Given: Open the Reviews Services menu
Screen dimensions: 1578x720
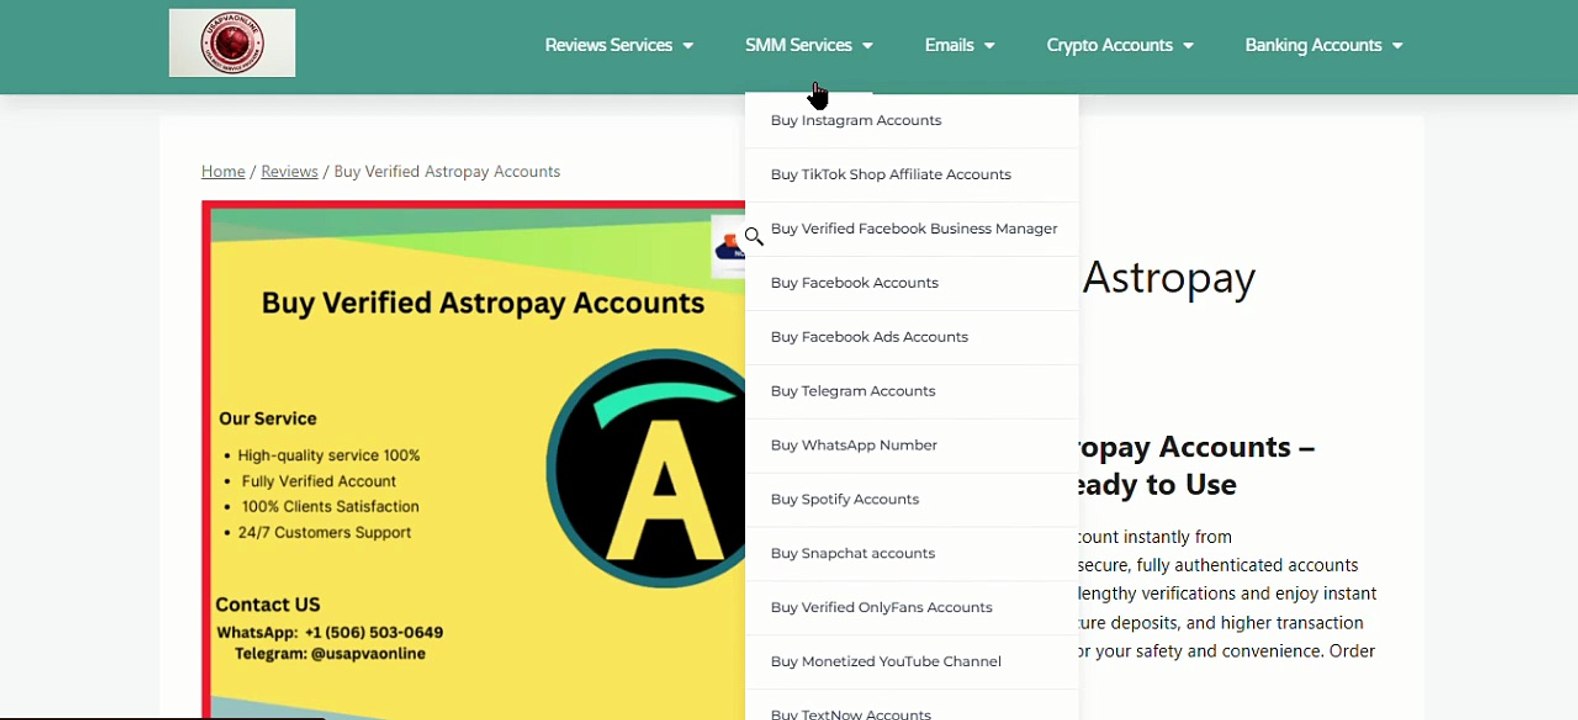Looking at the screenshot, I should 608,45.
